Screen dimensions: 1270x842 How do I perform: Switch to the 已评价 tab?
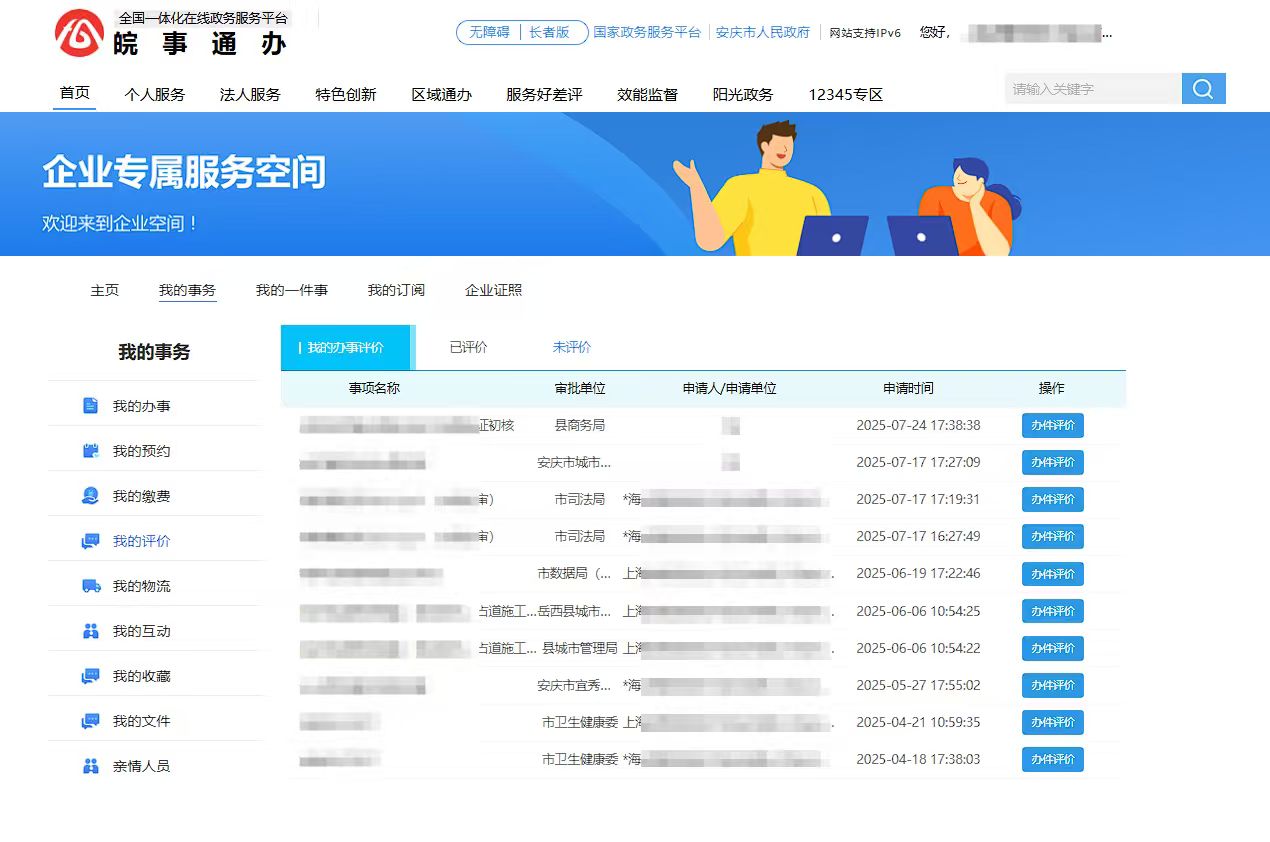tap(468, 348)
